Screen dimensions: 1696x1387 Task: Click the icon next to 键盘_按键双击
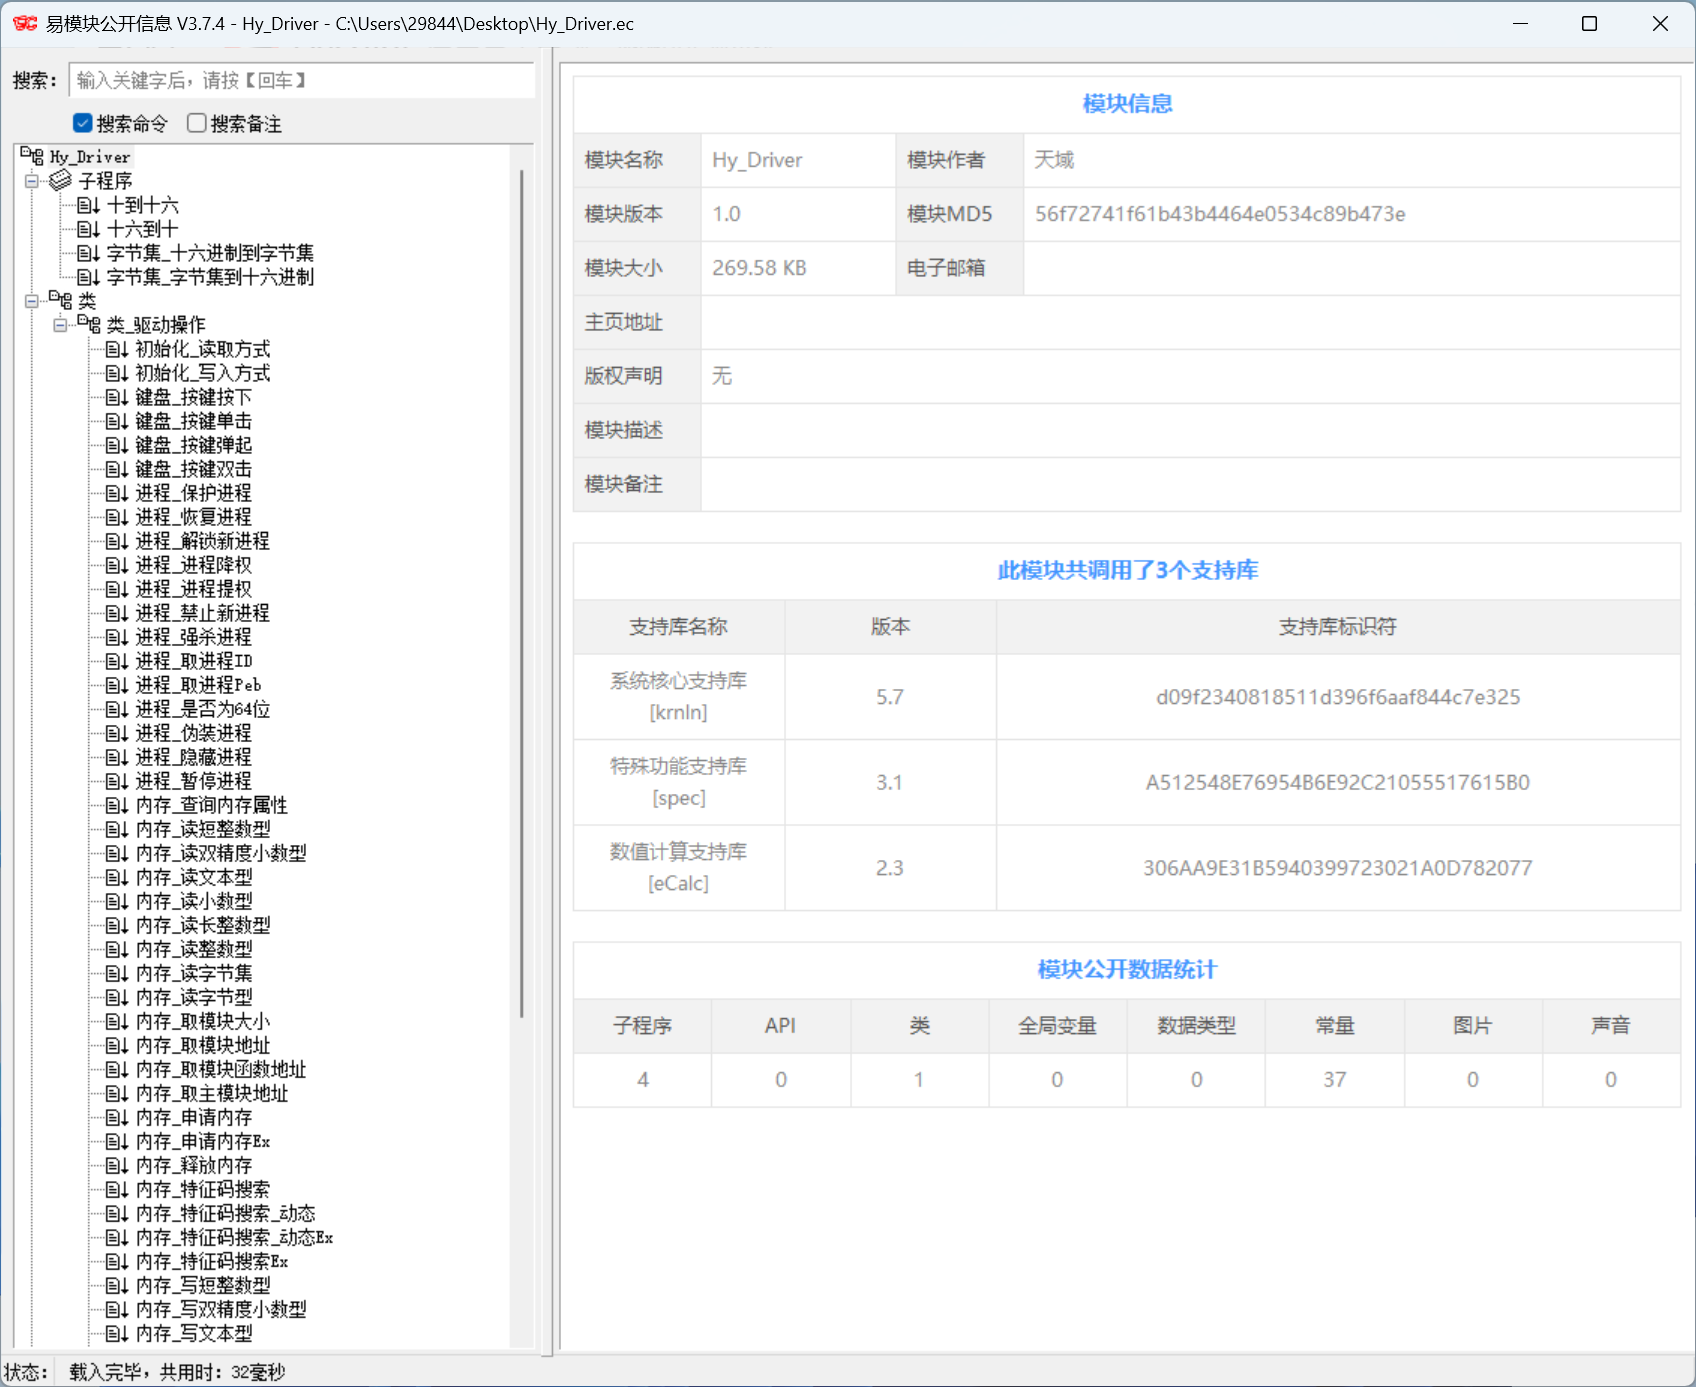117,469
